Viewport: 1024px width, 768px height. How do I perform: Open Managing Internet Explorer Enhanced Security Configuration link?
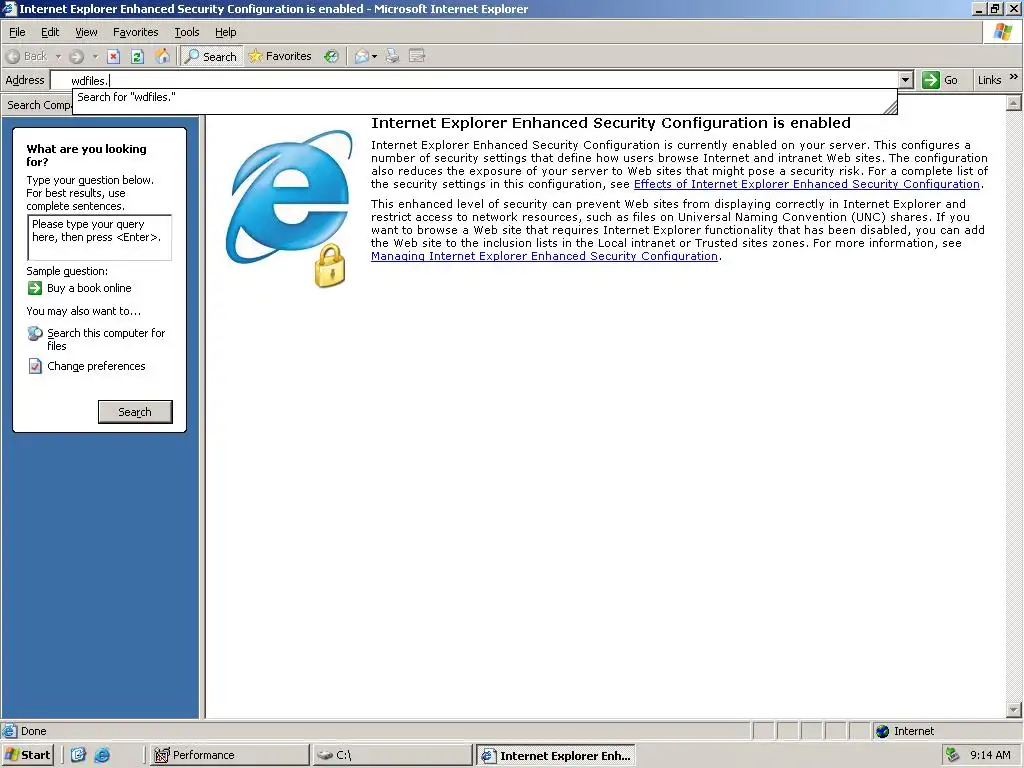point(544,256)
